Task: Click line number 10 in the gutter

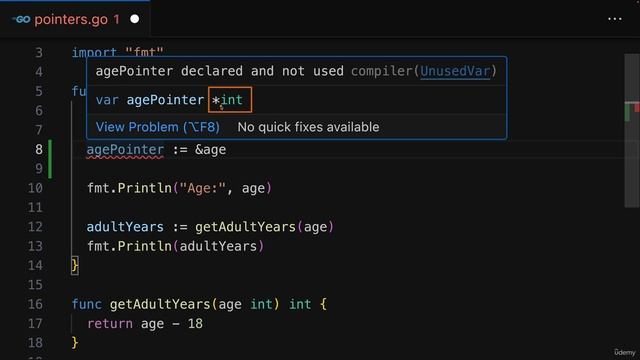Action: [35, 188]
